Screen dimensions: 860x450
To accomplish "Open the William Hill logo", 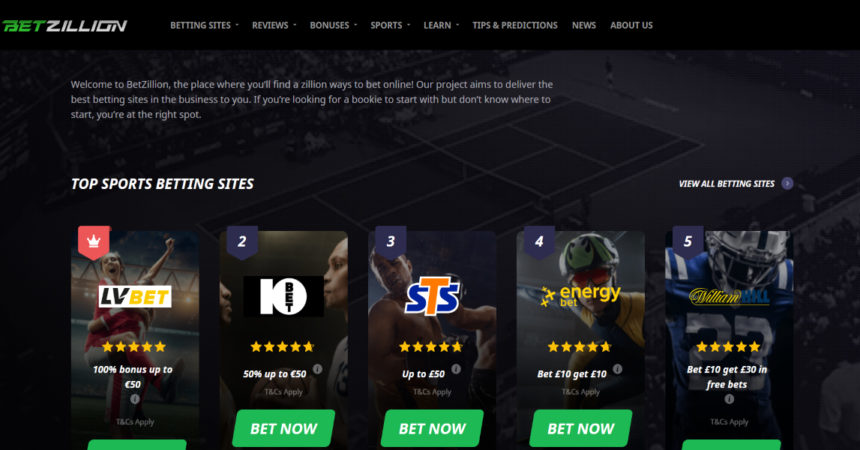I will (729, 296).
